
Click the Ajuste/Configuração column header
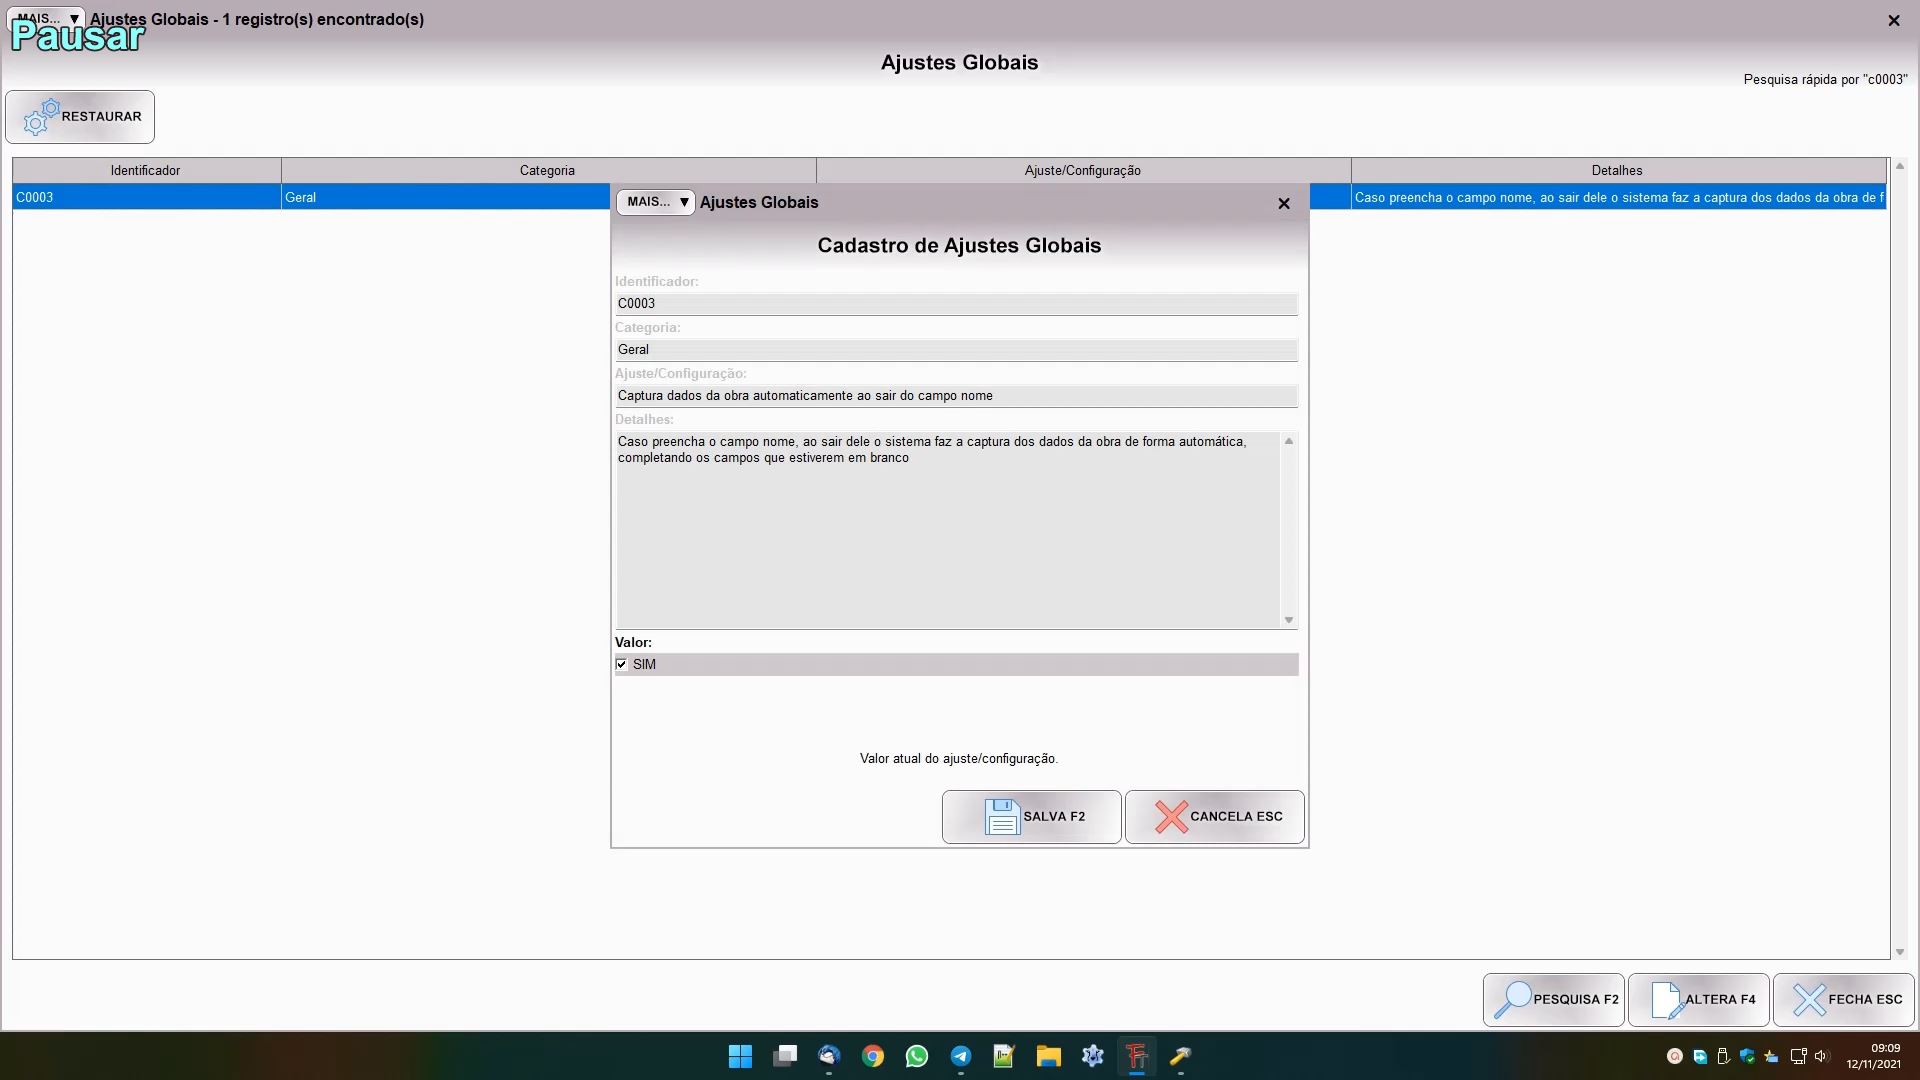click(1082, 170)
